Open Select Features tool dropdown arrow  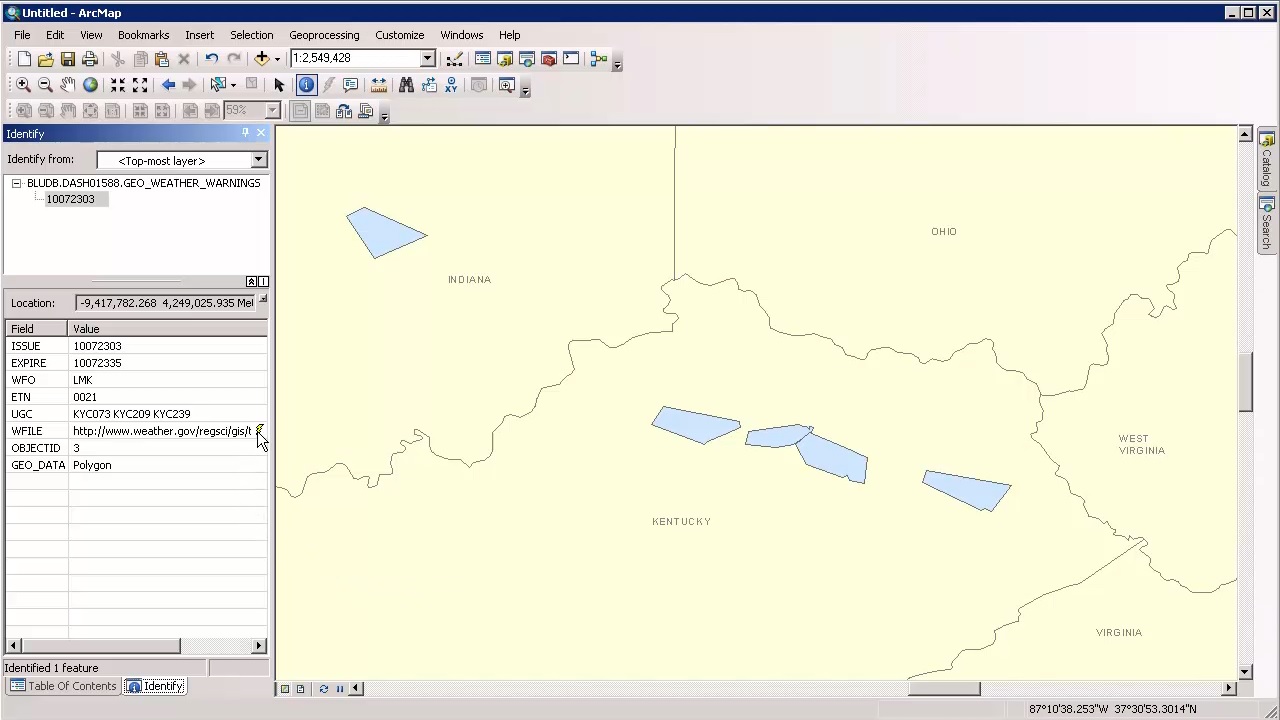(x=233, y=85)
